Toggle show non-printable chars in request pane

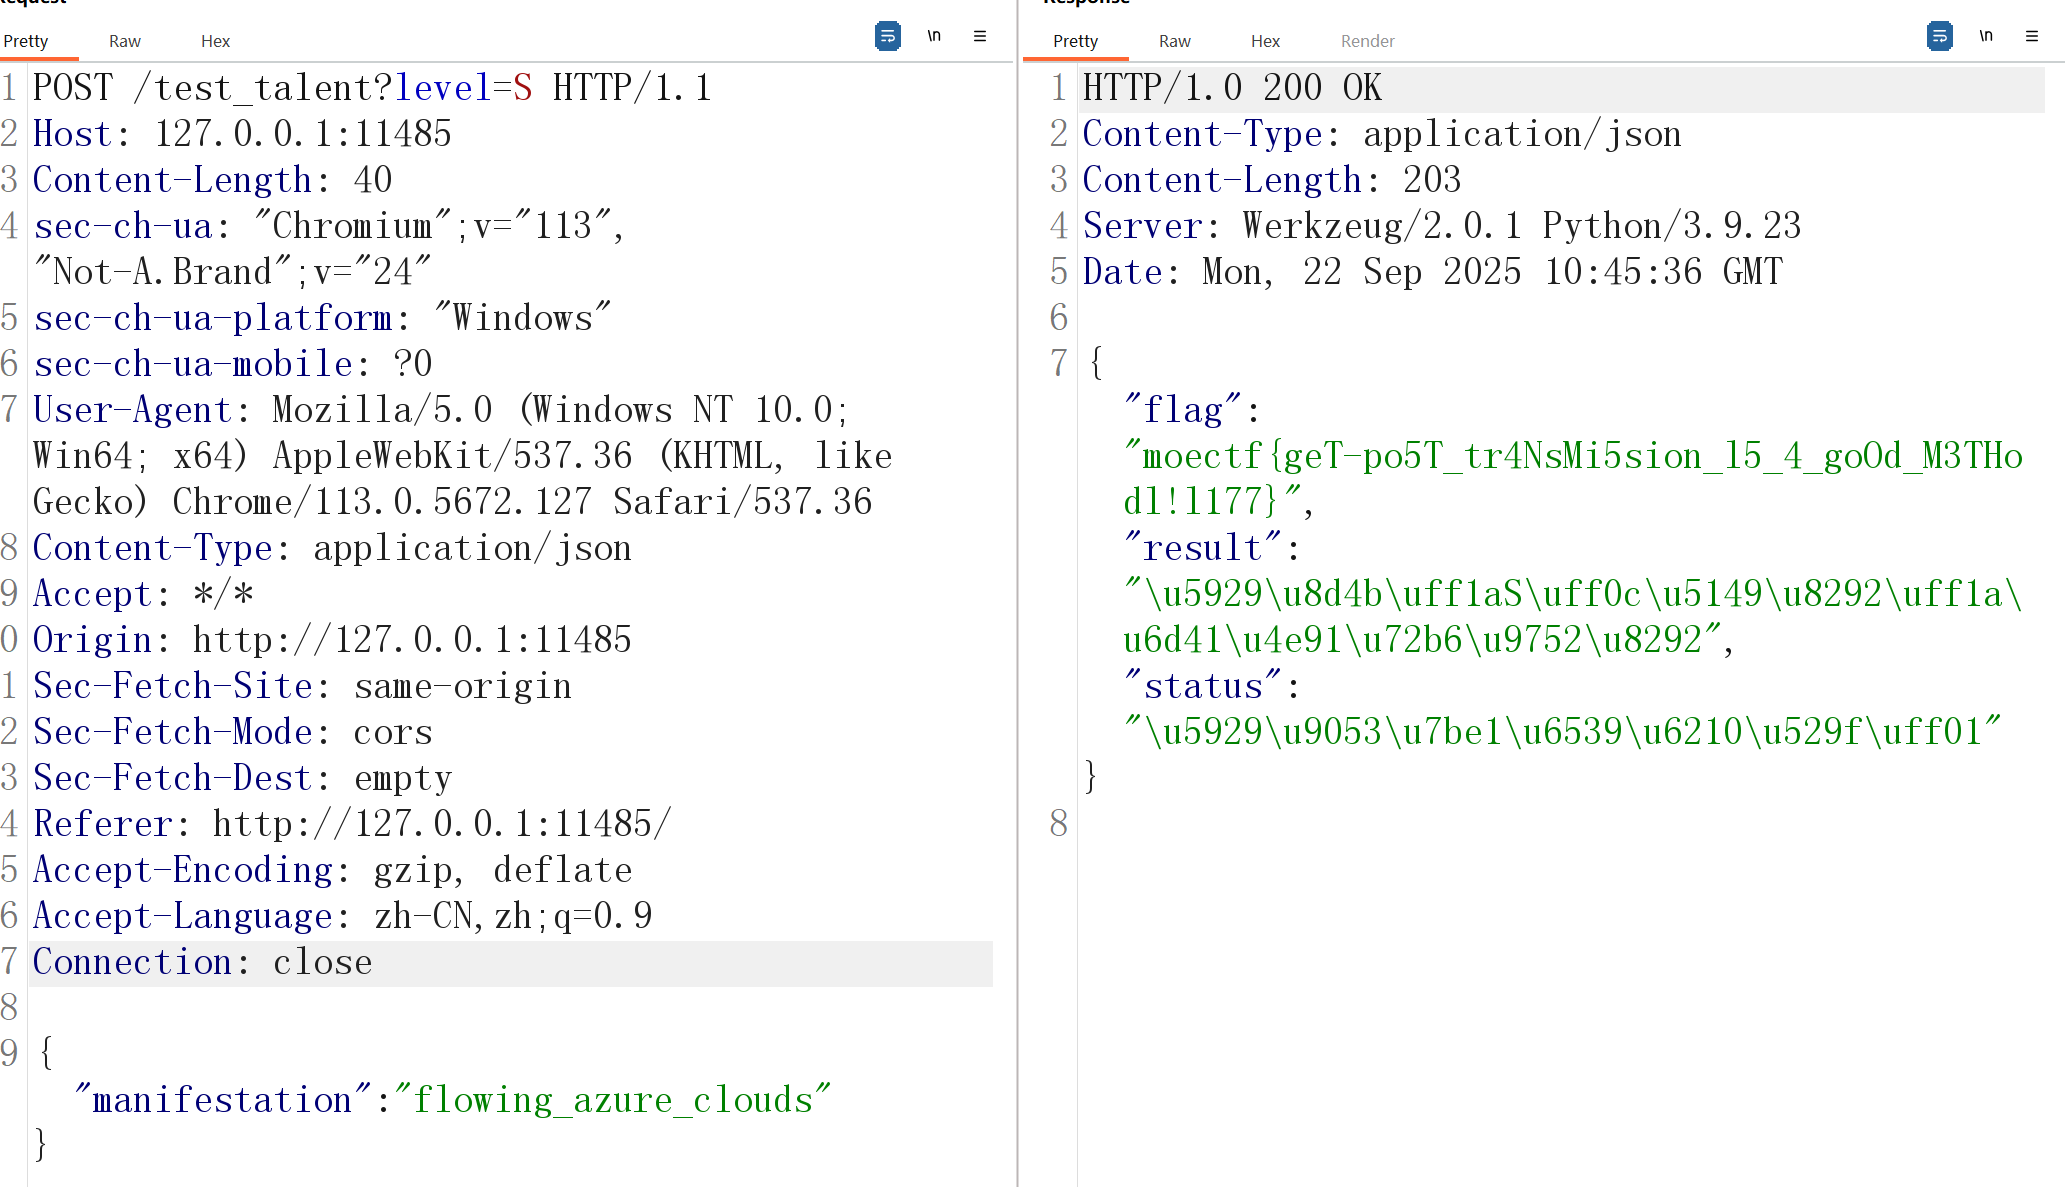(934, 37)
